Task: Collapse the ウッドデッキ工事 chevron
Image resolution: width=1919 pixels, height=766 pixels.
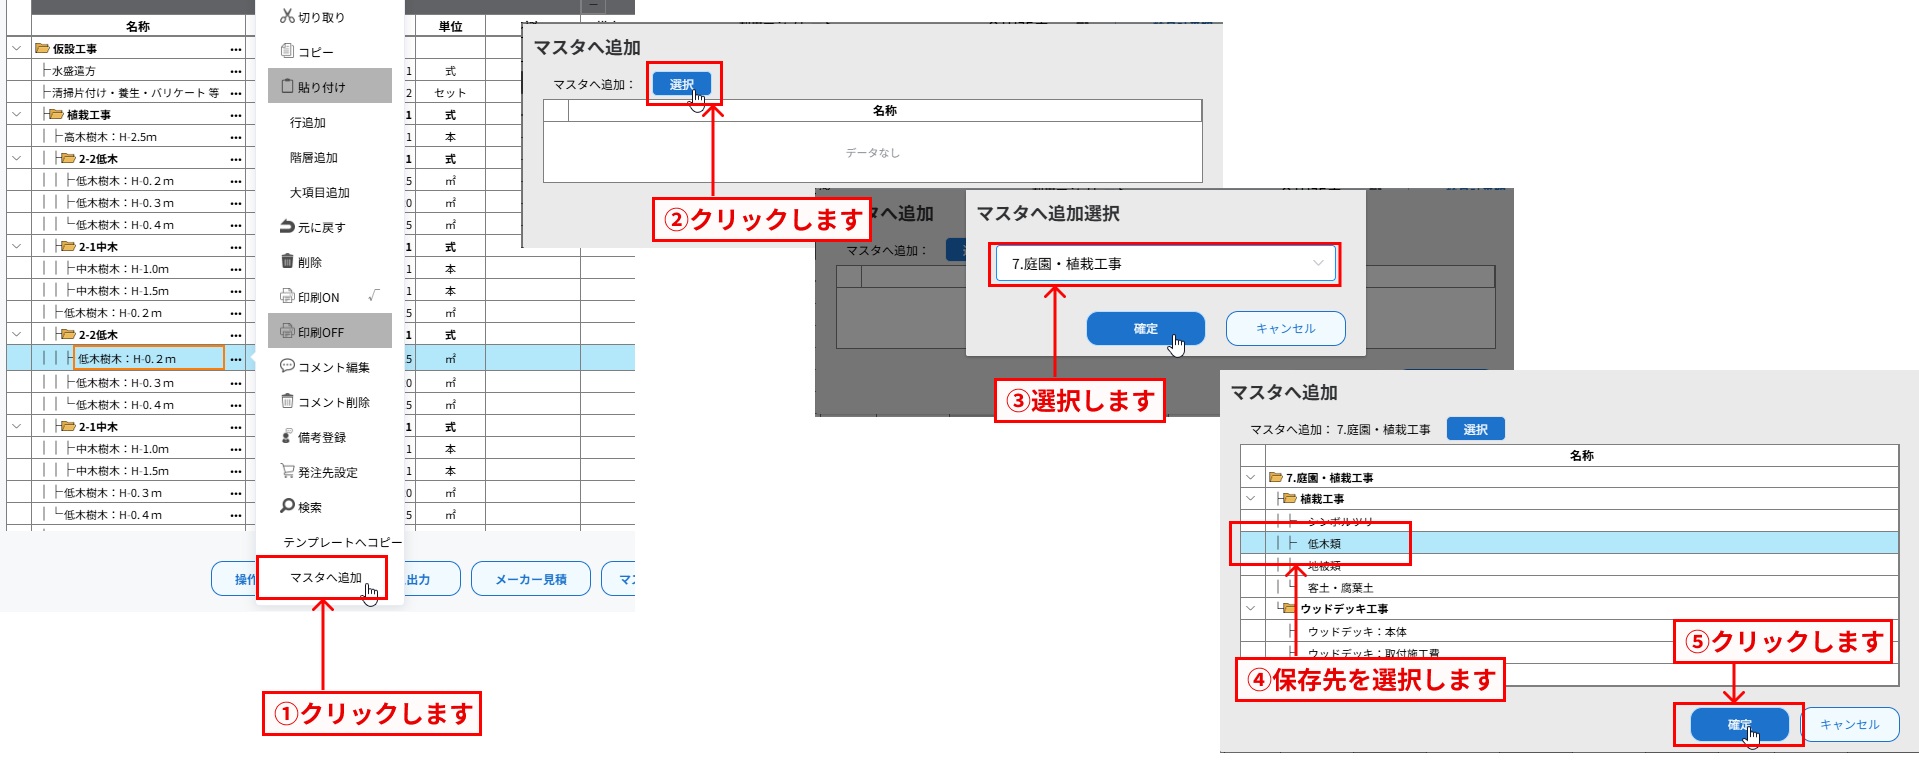Action: [x=1251, y=608]
